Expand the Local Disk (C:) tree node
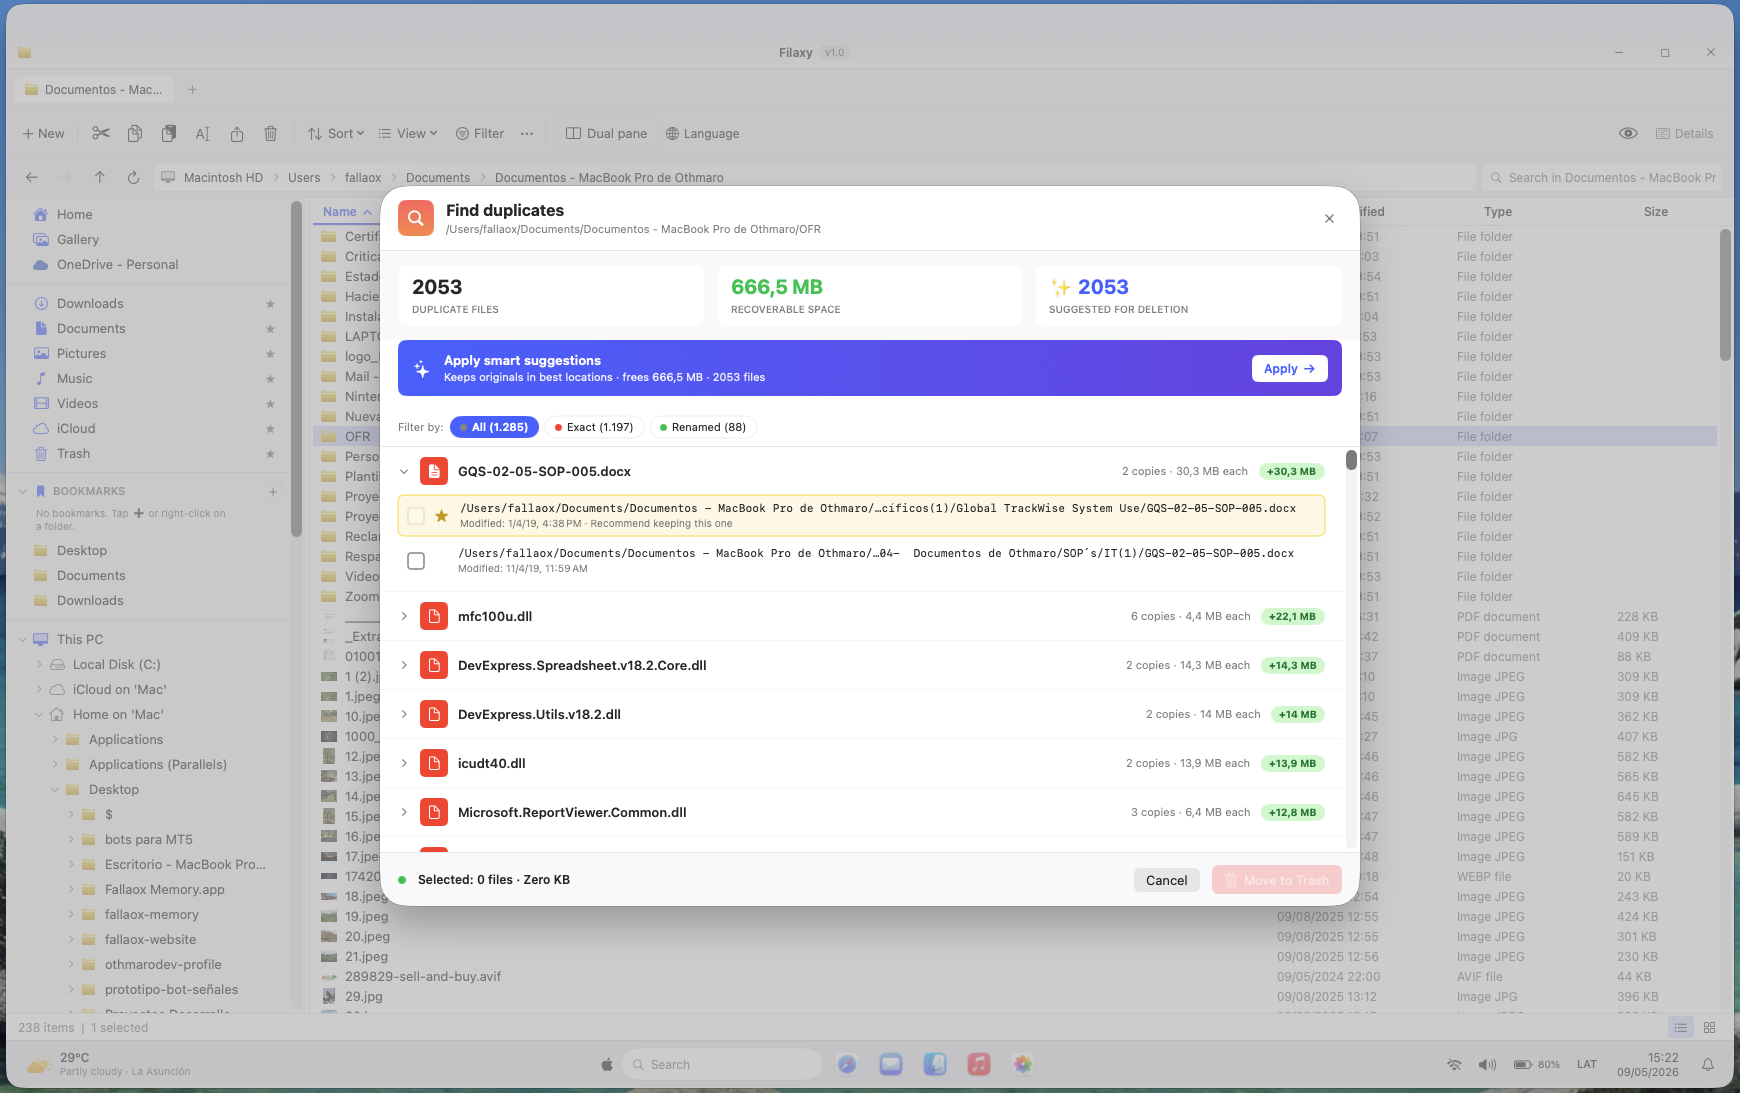 (39, 665)
